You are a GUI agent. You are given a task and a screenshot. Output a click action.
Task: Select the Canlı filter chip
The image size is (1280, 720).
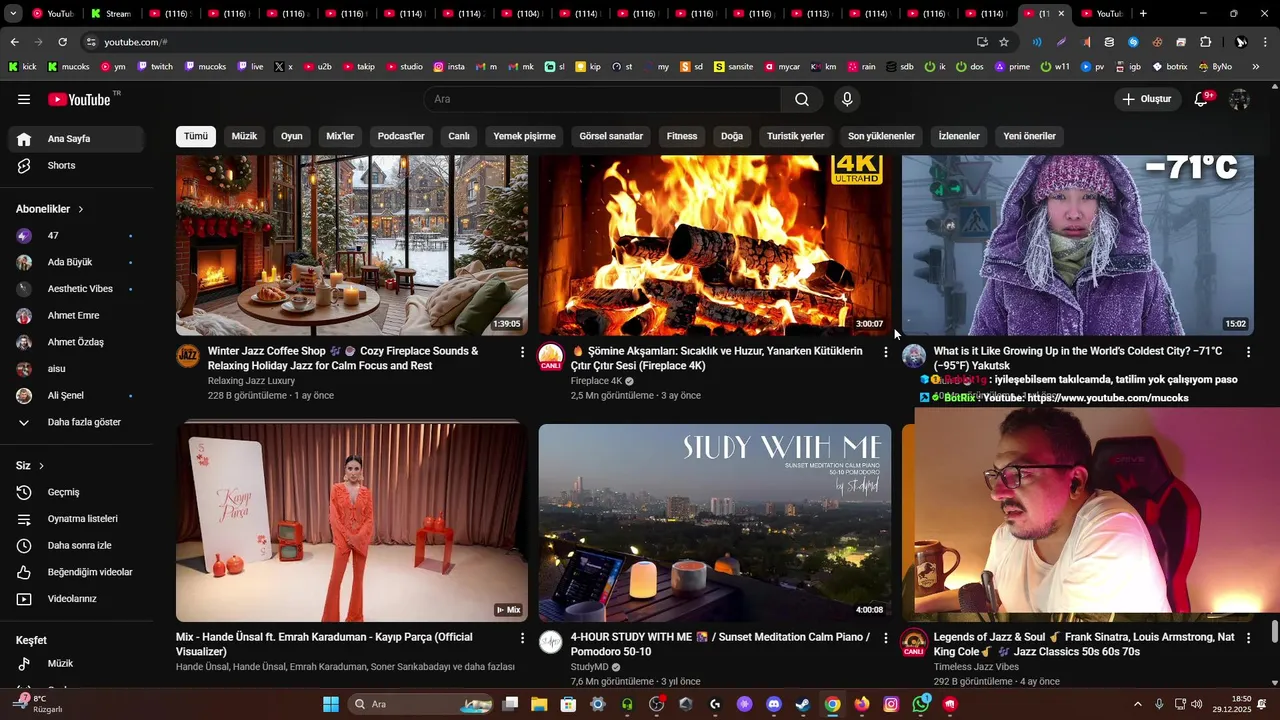pos(459,136)
